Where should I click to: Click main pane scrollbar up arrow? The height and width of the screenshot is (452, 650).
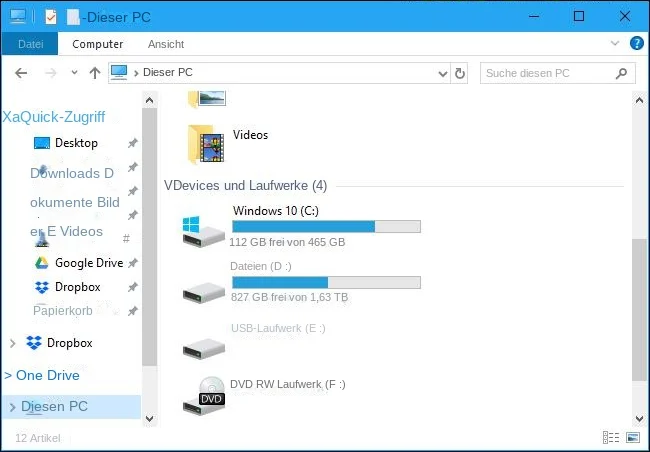pyautogui.click(x=639, y=100)
